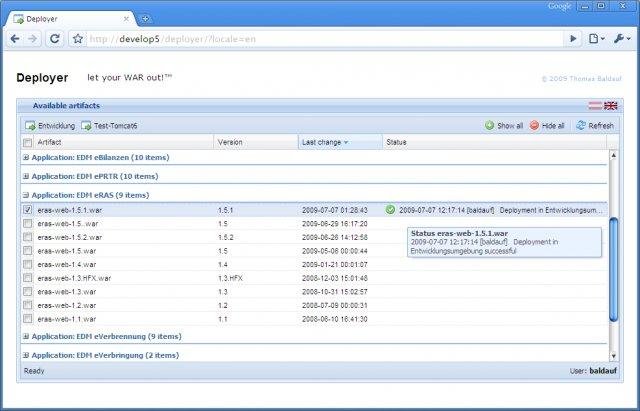Switch language with the Austrian flag
The width and height of the screenshot is (640, 411).
pos(595,105)
